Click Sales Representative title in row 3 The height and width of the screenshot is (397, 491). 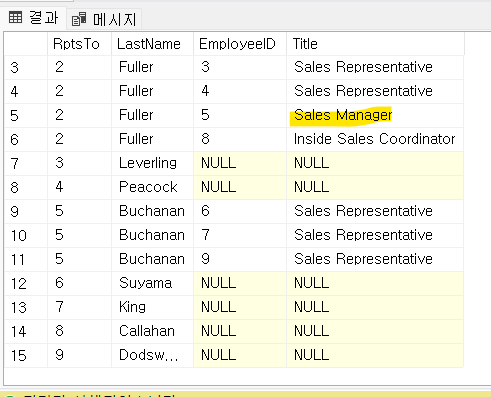pos(375,67)
